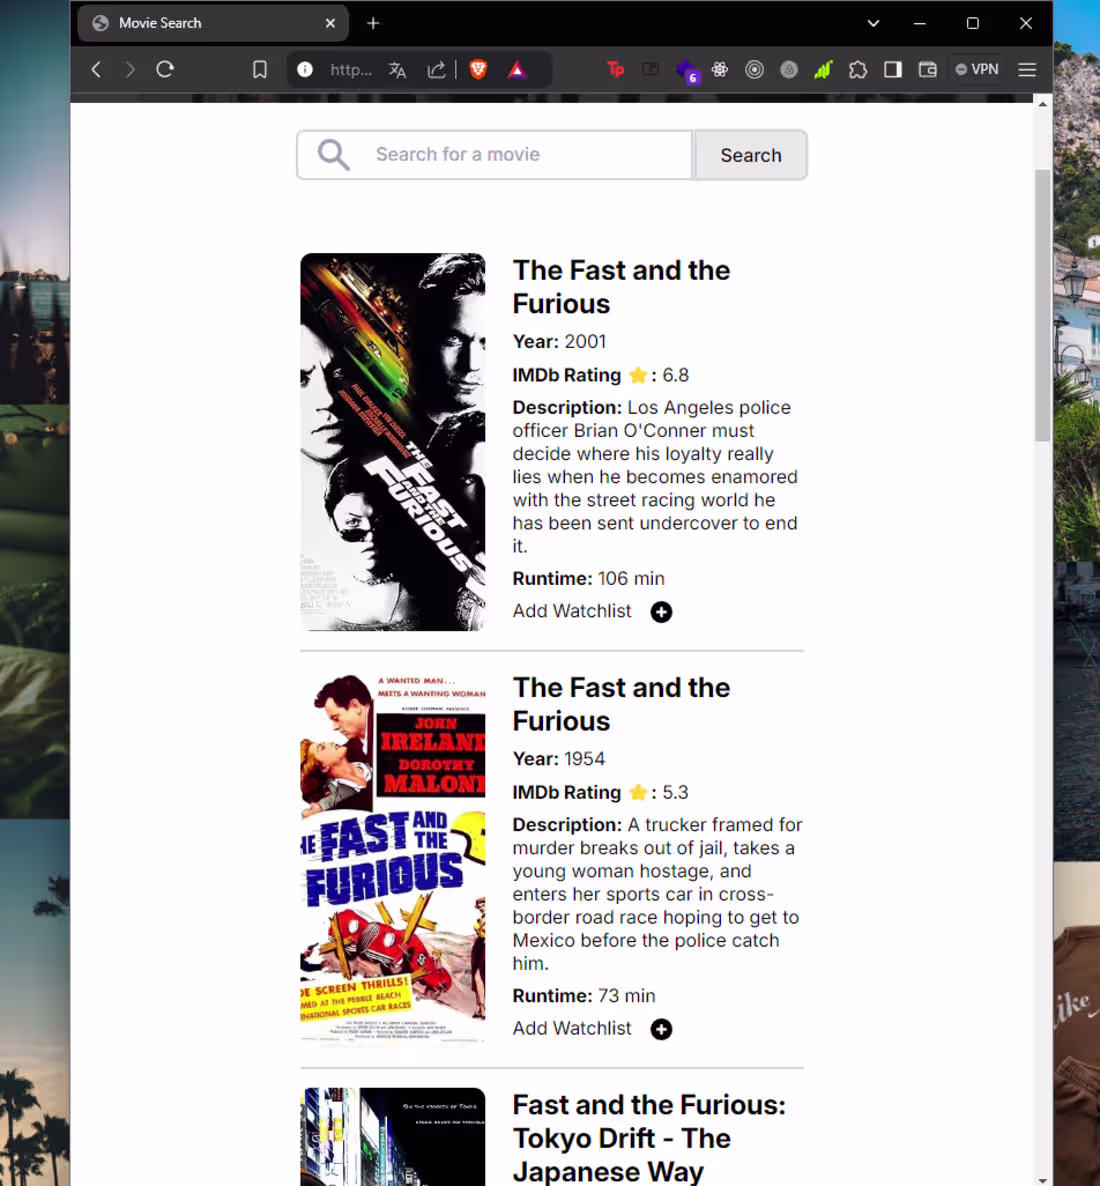Open a new tab with the plus button
The image size is (1100, 1186).
point(373,23)
